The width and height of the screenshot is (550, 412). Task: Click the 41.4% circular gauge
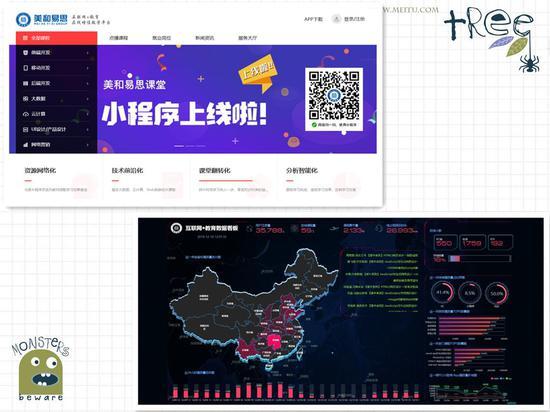click(442, 293)
